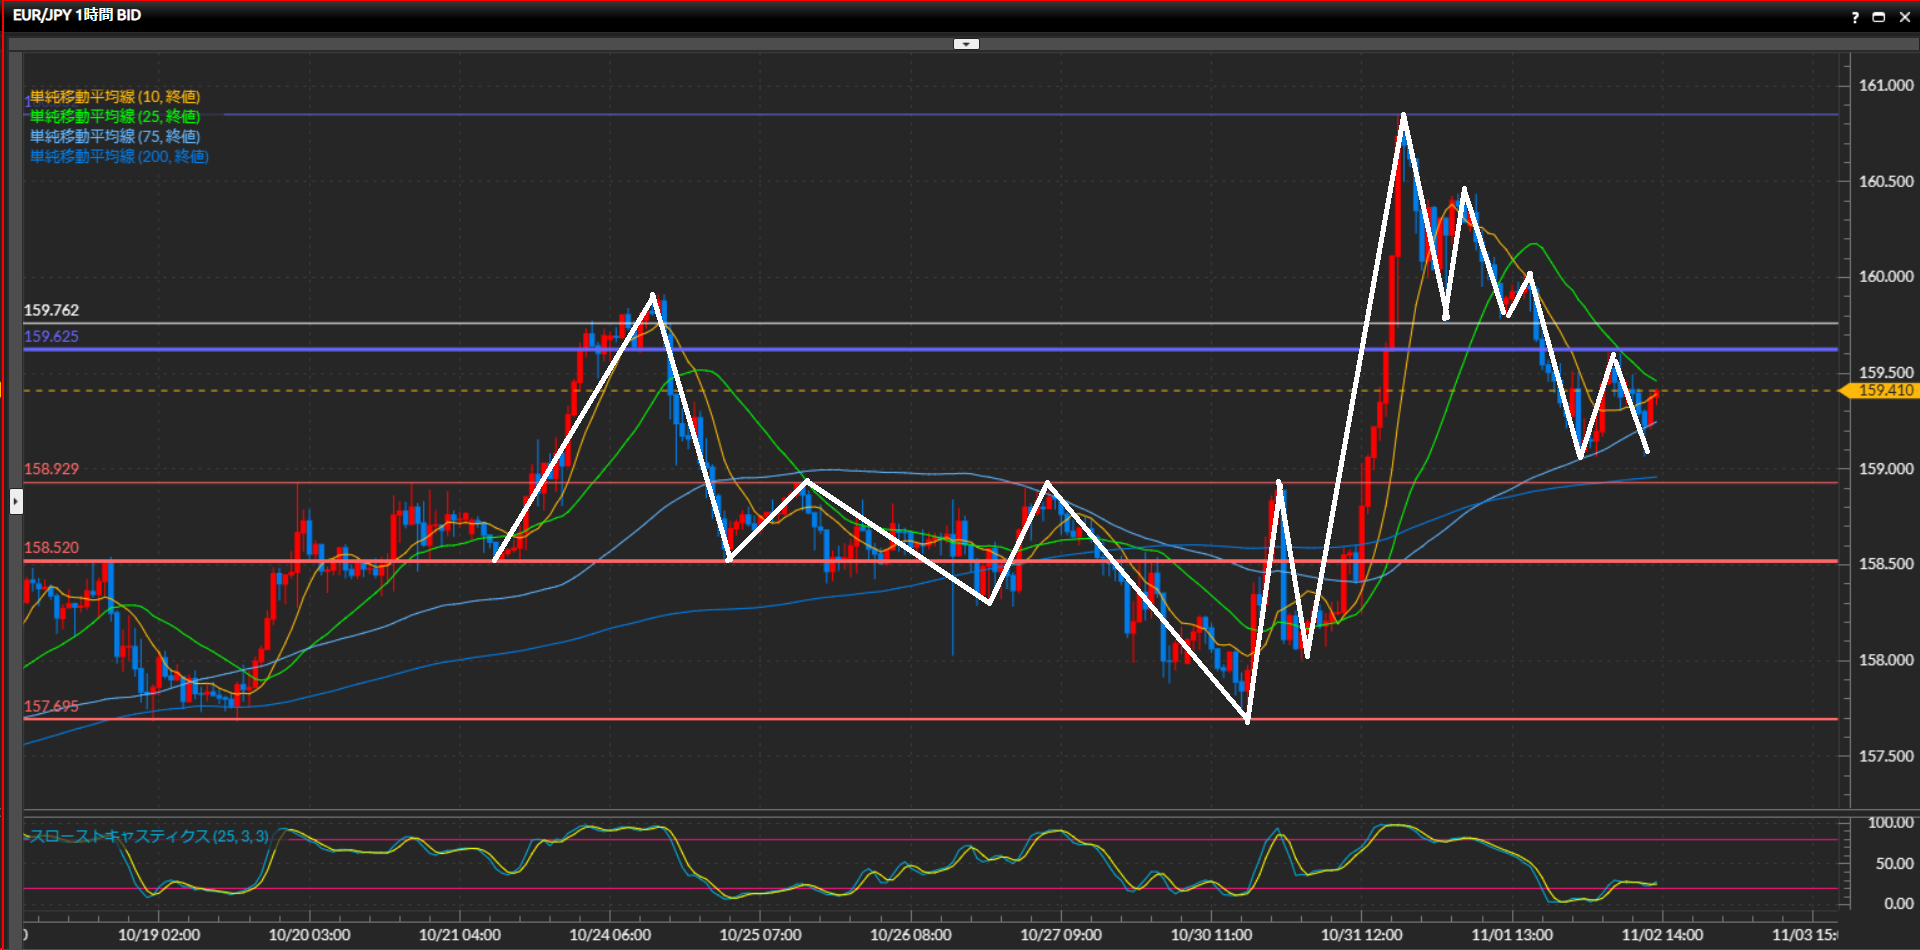Select the 157.695 support line label

(x=51, y=707)
